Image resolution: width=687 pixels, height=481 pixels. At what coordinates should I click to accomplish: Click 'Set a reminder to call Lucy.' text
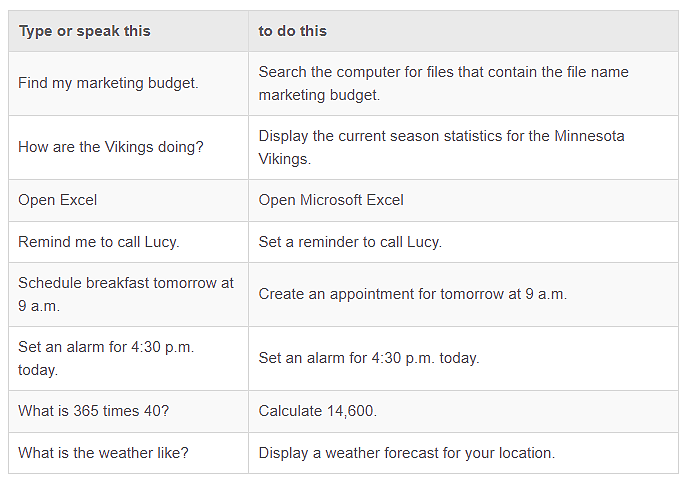(x=350, y=242)
